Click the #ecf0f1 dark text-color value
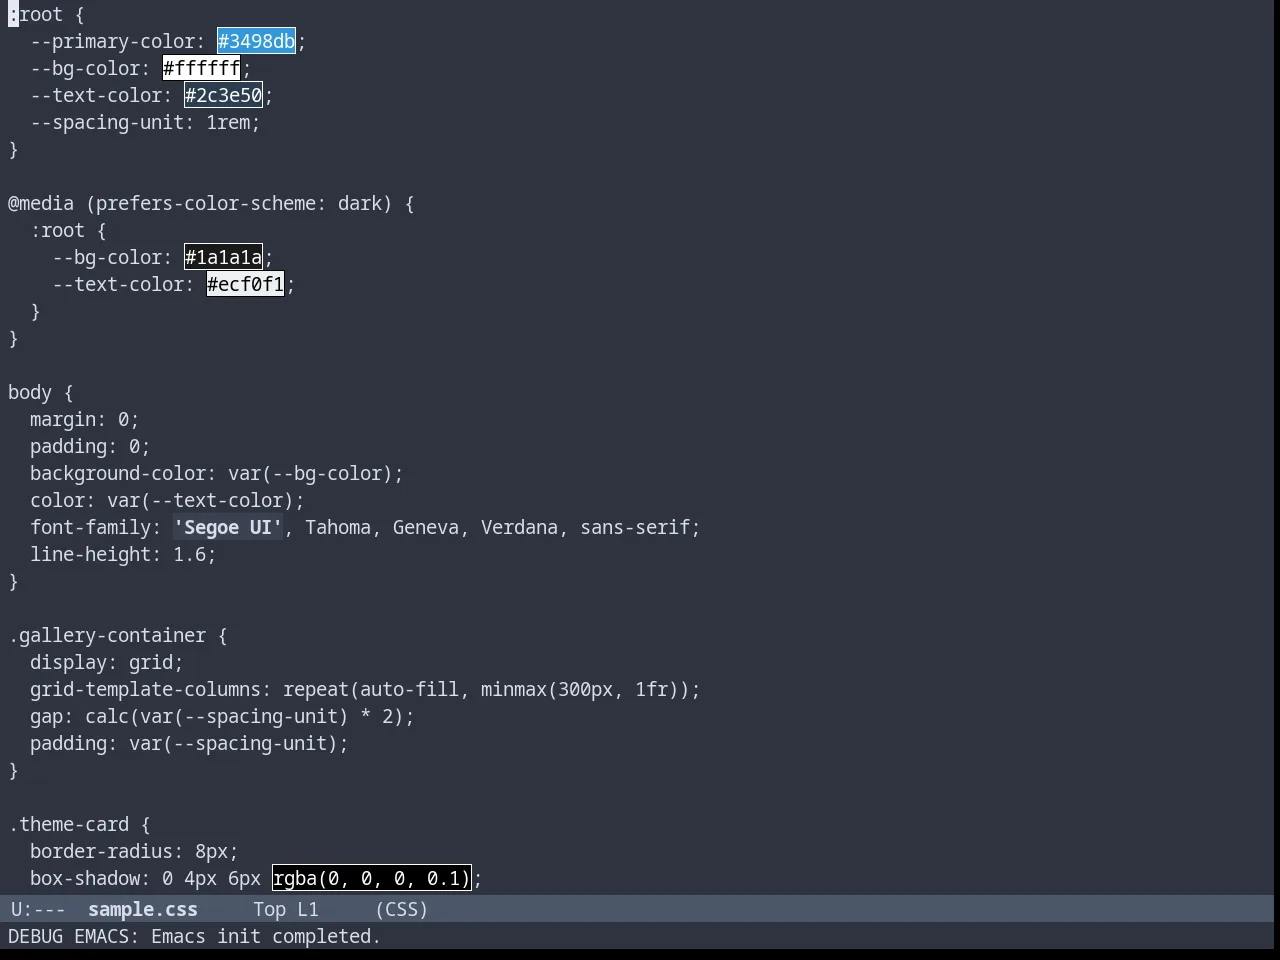Image resolution: width=1280 pixels, height=960 pixels. pos(245,284)
